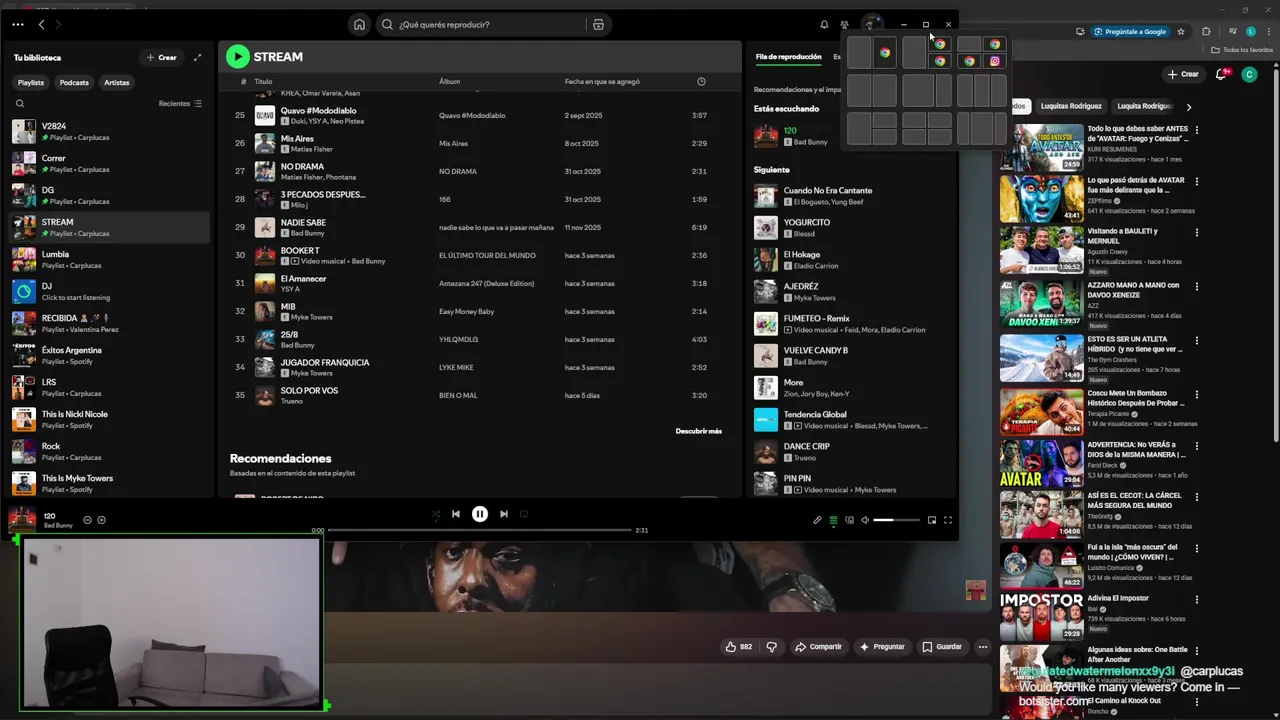Hide 120 with the minus circle icon
Viewport: 1280px width, 720px height.
tap(87, 520)
